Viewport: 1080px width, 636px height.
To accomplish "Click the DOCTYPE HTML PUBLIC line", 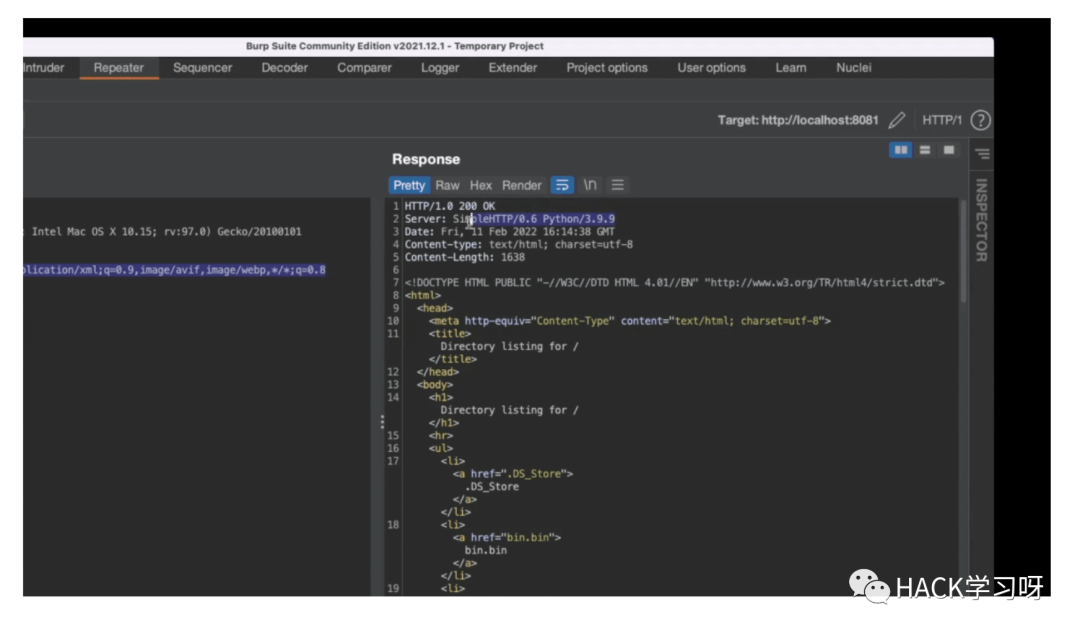I will [674, 283].
